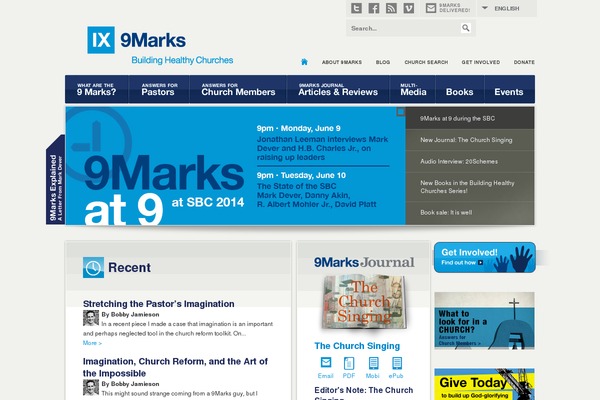Screen dimensions: 600x400
Task: Open the Facebook icon link
Action: pos(373,8)
